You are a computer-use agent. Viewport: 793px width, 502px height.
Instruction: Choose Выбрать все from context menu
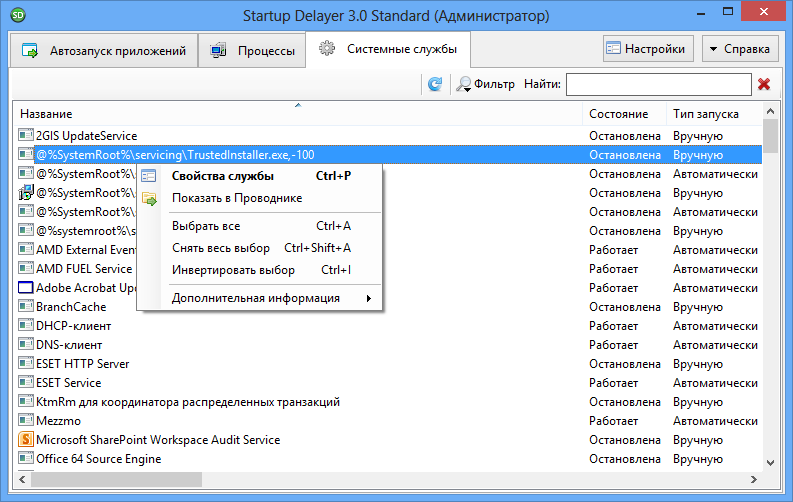point(206,226)
